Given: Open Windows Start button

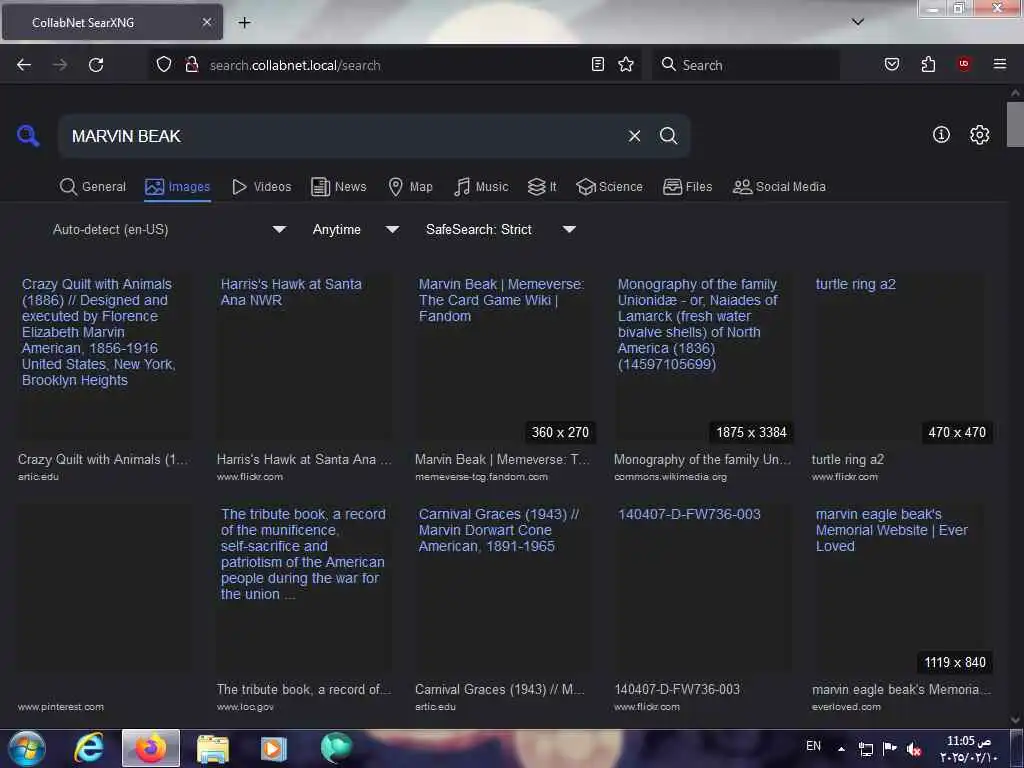Looking at the screenshot, I should pos(26,748).
